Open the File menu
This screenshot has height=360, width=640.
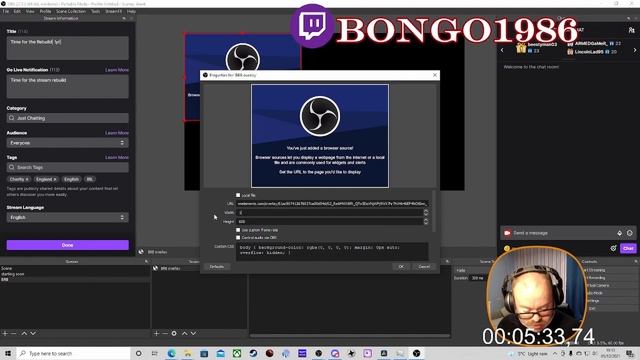(x=5, y=11)
